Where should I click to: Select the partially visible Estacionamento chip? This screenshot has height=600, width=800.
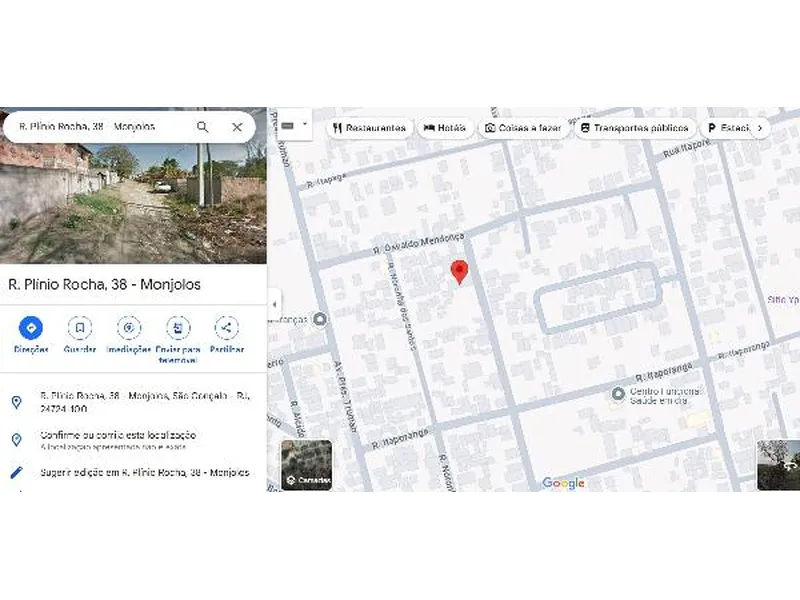(x=728, y=128)
